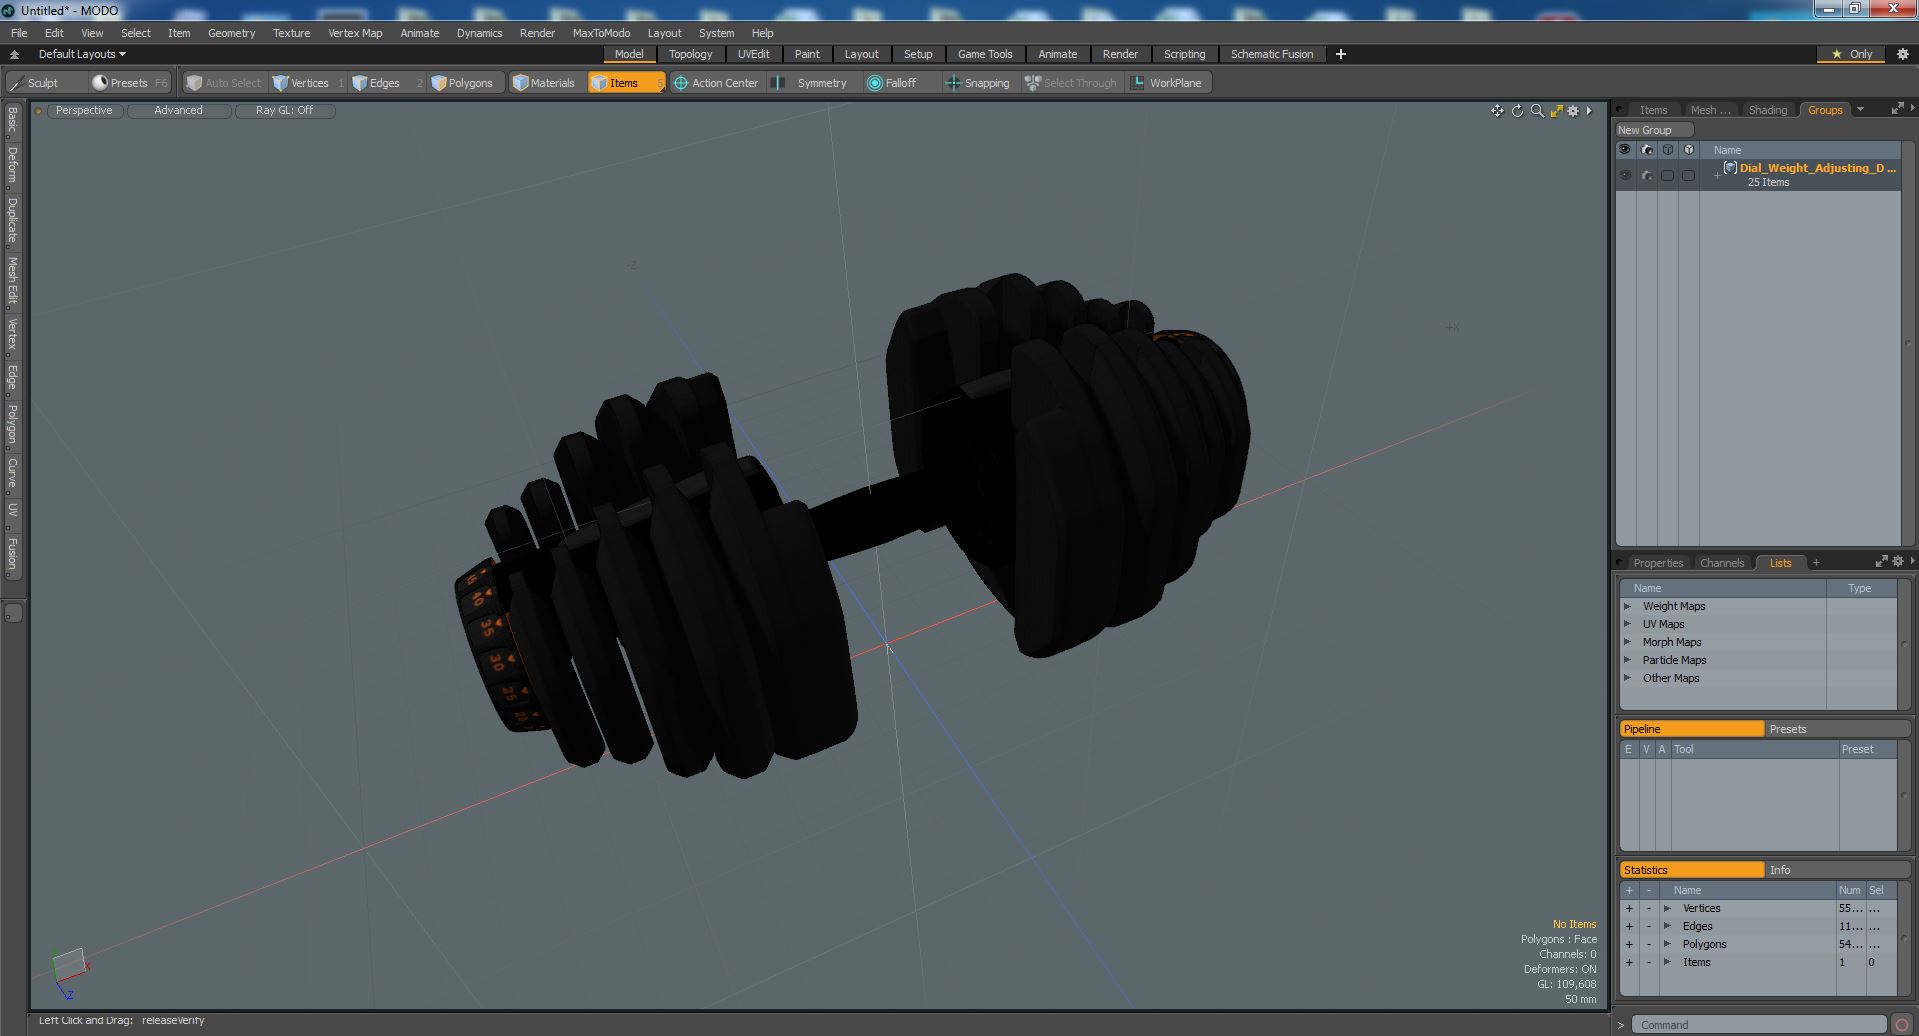This screenshot has height=1036, width=1919.
Task: Switch to the Topology layout tab
Action: [690, 54]
